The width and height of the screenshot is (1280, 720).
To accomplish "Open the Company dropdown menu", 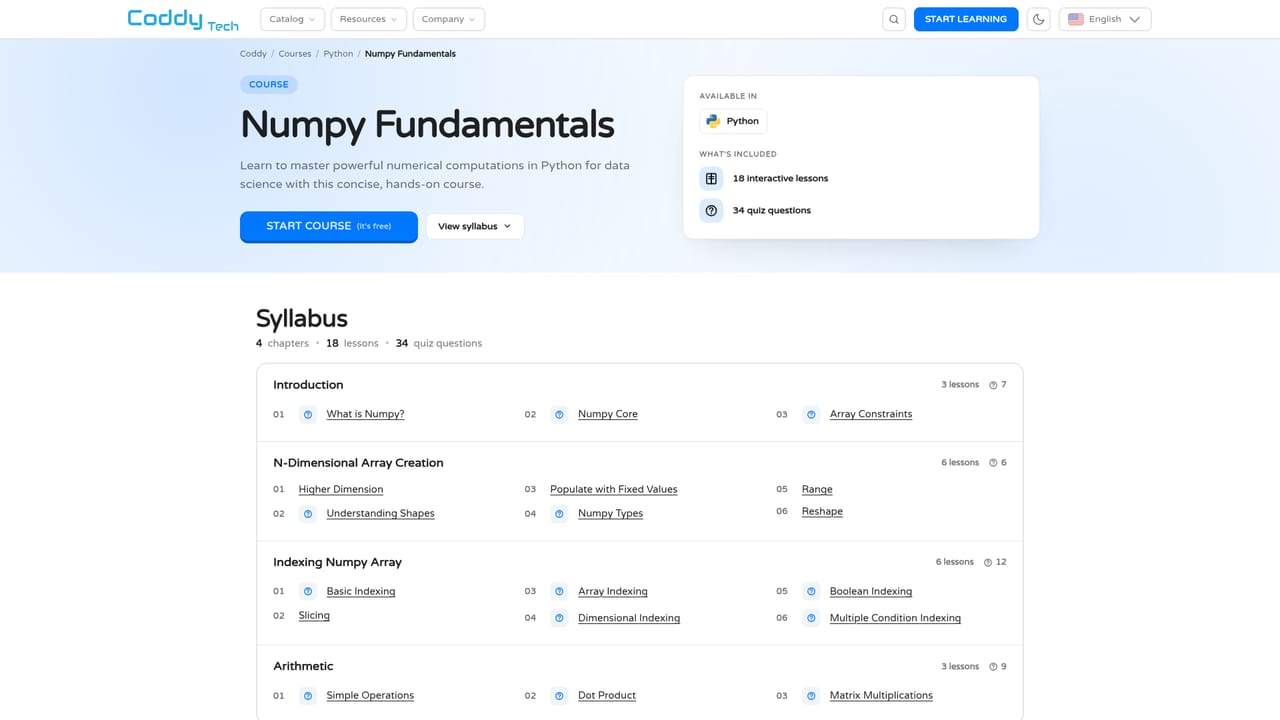I will point(448,19).
